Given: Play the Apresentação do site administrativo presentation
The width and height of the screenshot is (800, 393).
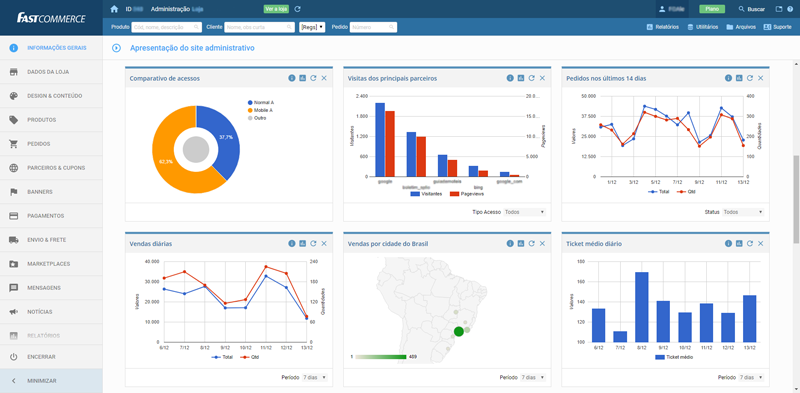Looking at the screenshot, I should point(116,48).
